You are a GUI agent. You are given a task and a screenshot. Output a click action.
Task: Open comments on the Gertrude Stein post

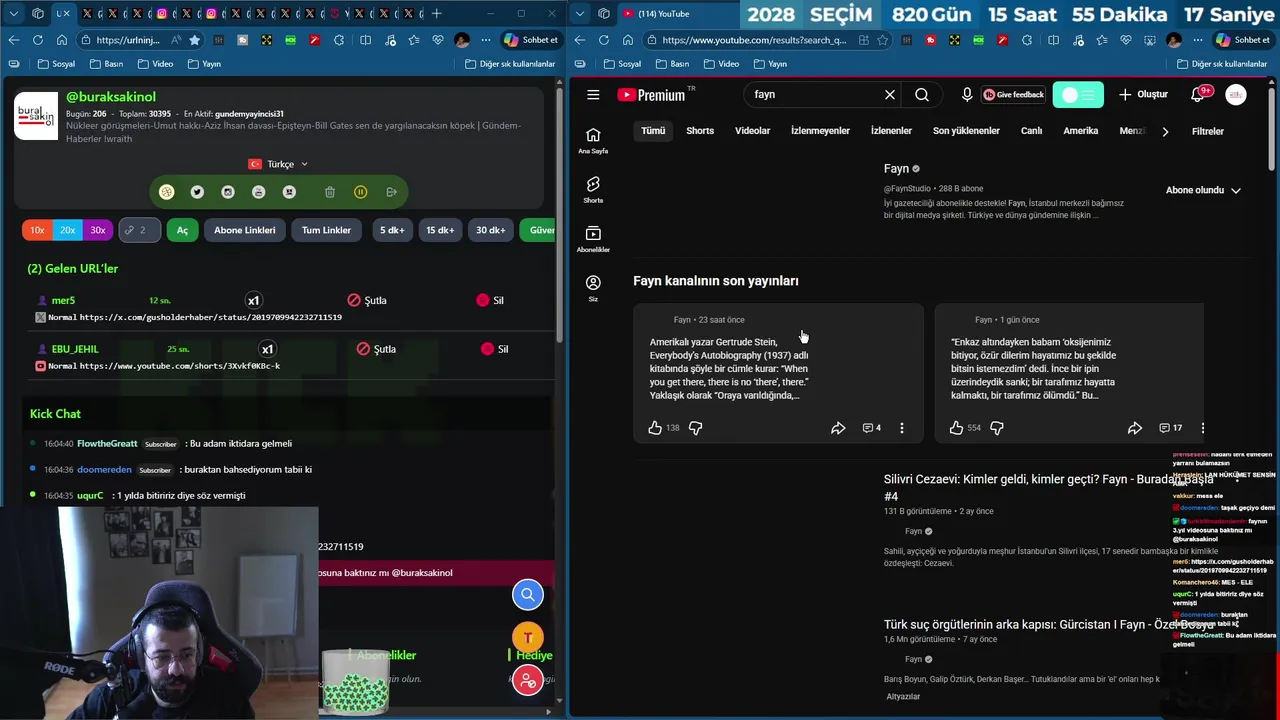pos(872,428)
